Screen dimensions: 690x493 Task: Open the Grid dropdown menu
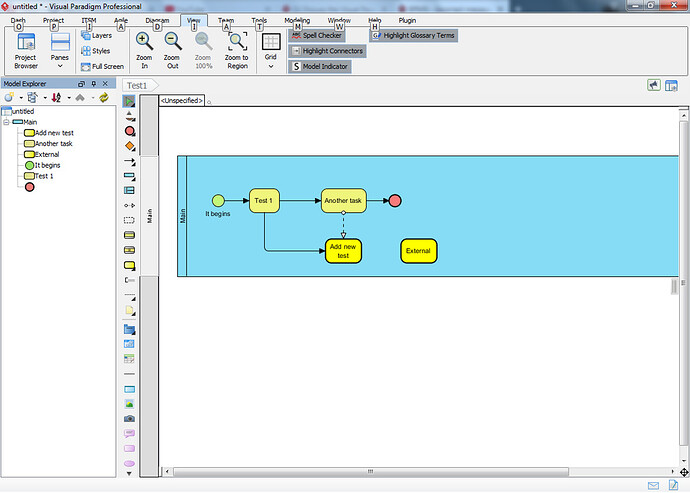270,50
